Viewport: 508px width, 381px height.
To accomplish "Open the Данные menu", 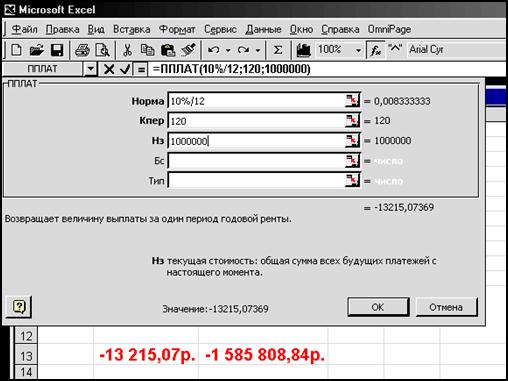I will (263, 30).
